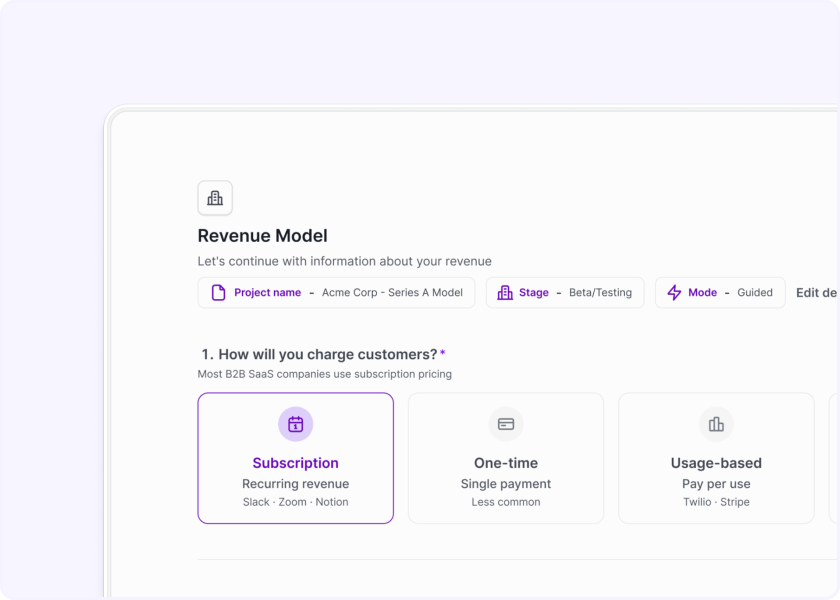Click the Guided mode value
This screenshot has width=840, height=600.
755,293
